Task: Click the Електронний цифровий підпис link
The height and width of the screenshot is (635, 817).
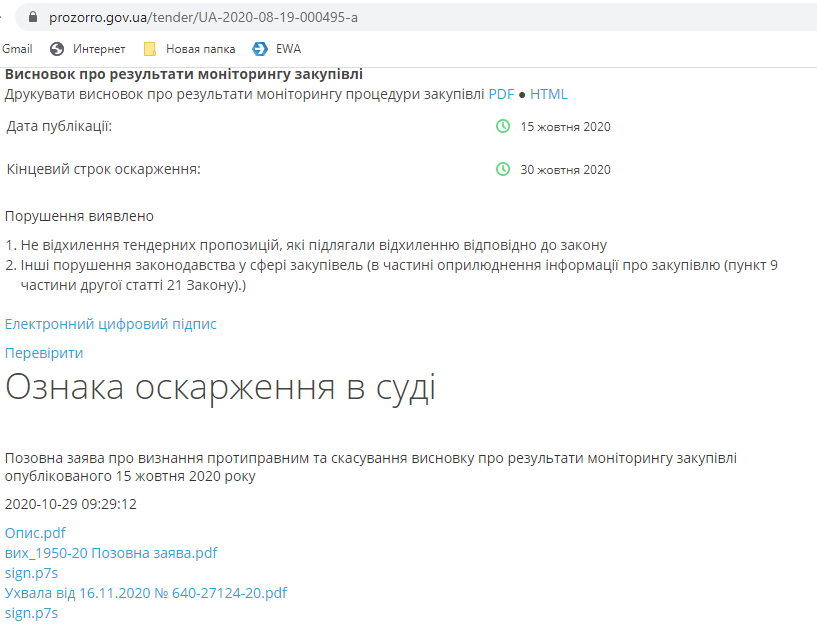Action: pos(110,324)
